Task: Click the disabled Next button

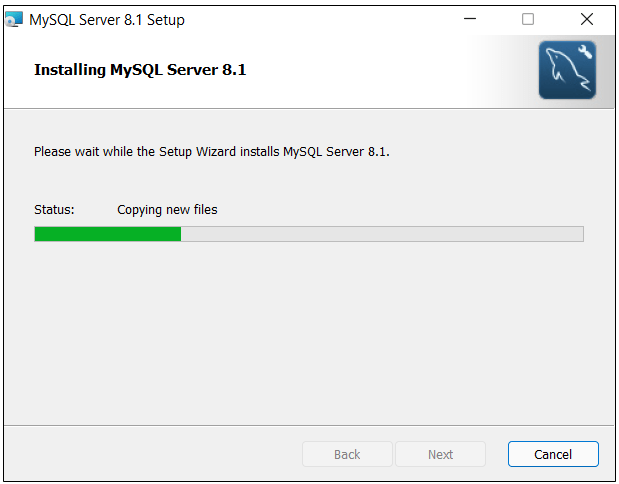Action: [x=440, y=454]
